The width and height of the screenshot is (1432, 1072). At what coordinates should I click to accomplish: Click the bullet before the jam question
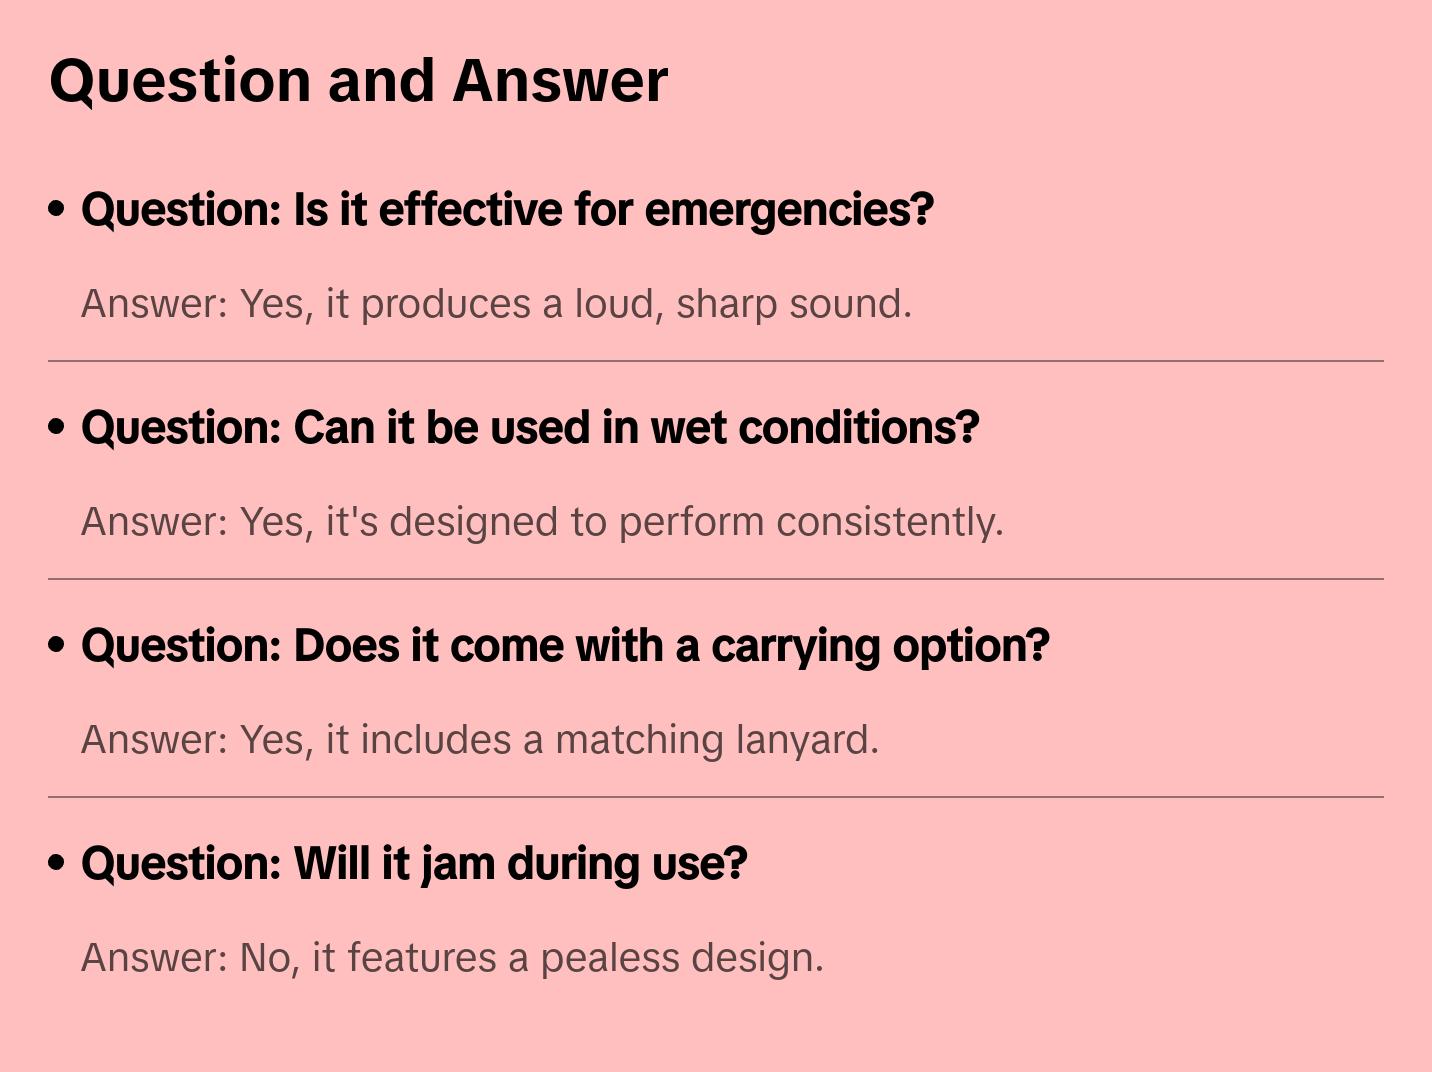(x=57, y=863)
